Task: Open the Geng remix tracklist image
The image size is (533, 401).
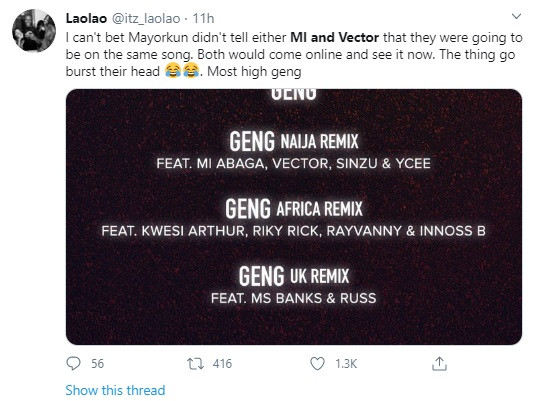Action: [x=294, y=217]
